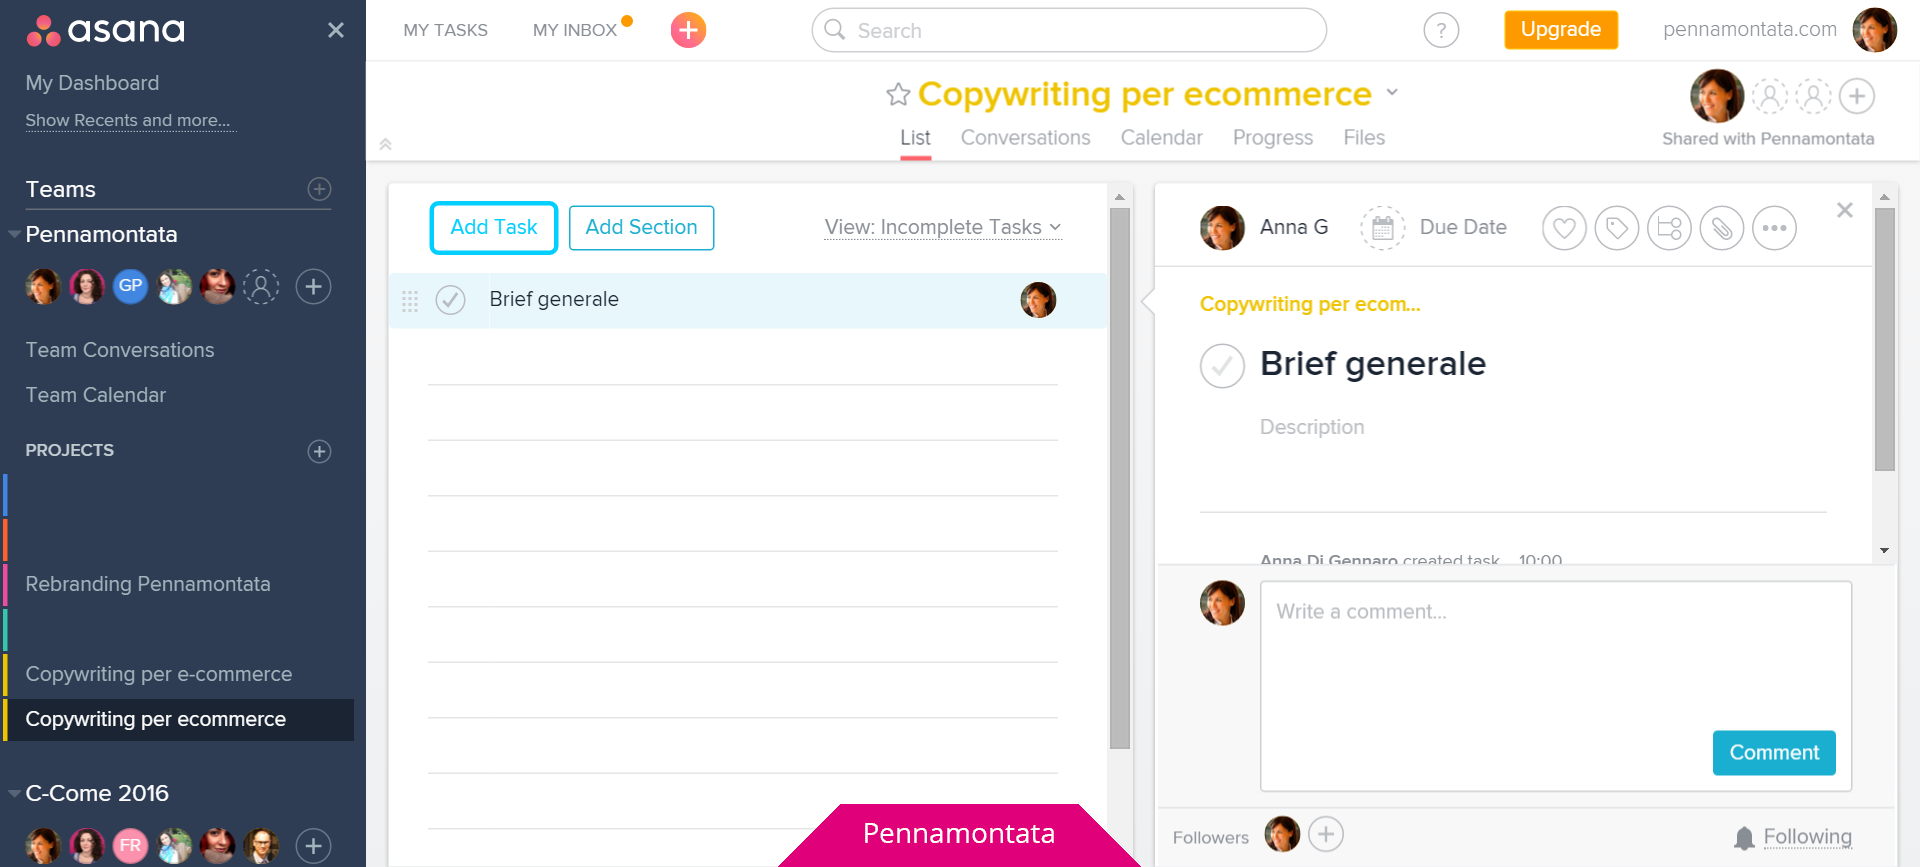Open the three-dot more actions menu
Image resolution: width=1920 pixels, height=867 pixels.
click(1774, 228)
